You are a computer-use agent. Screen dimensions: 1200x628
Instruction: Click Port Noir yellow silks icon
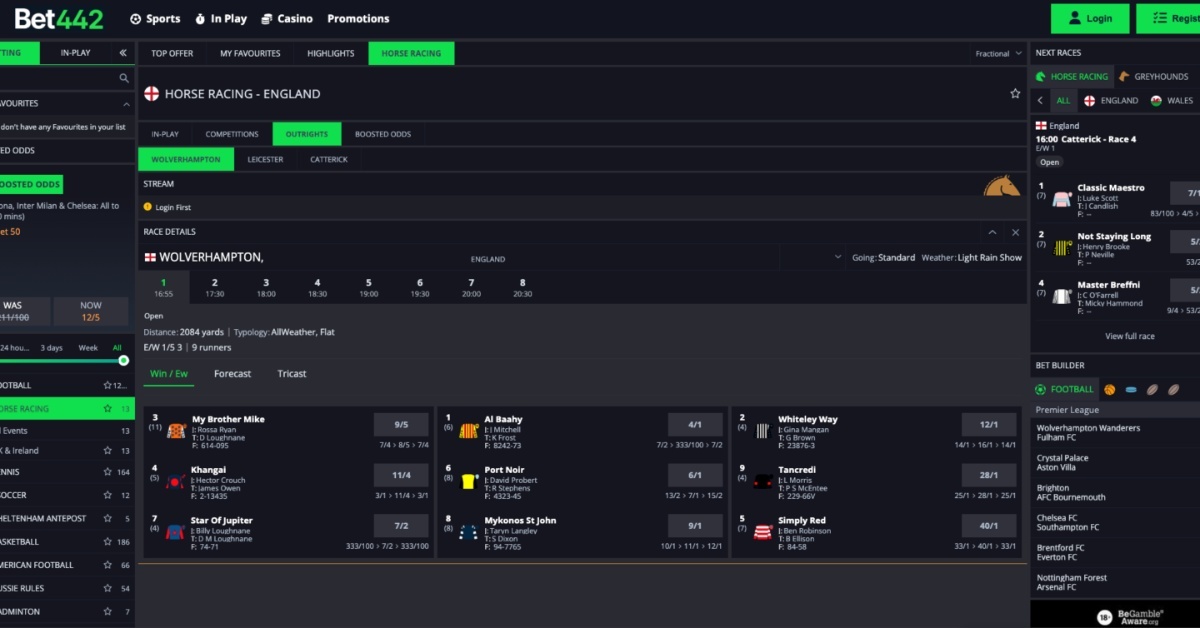[469, 482]
